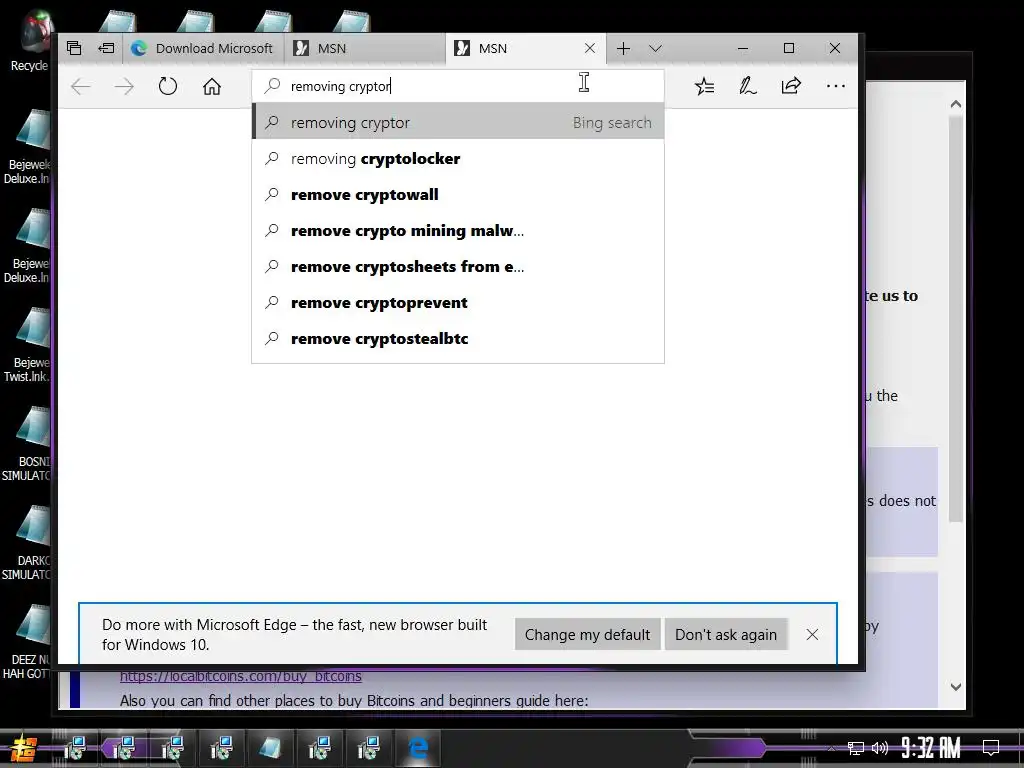Open a new tab with the plus icon

(623, 48)
